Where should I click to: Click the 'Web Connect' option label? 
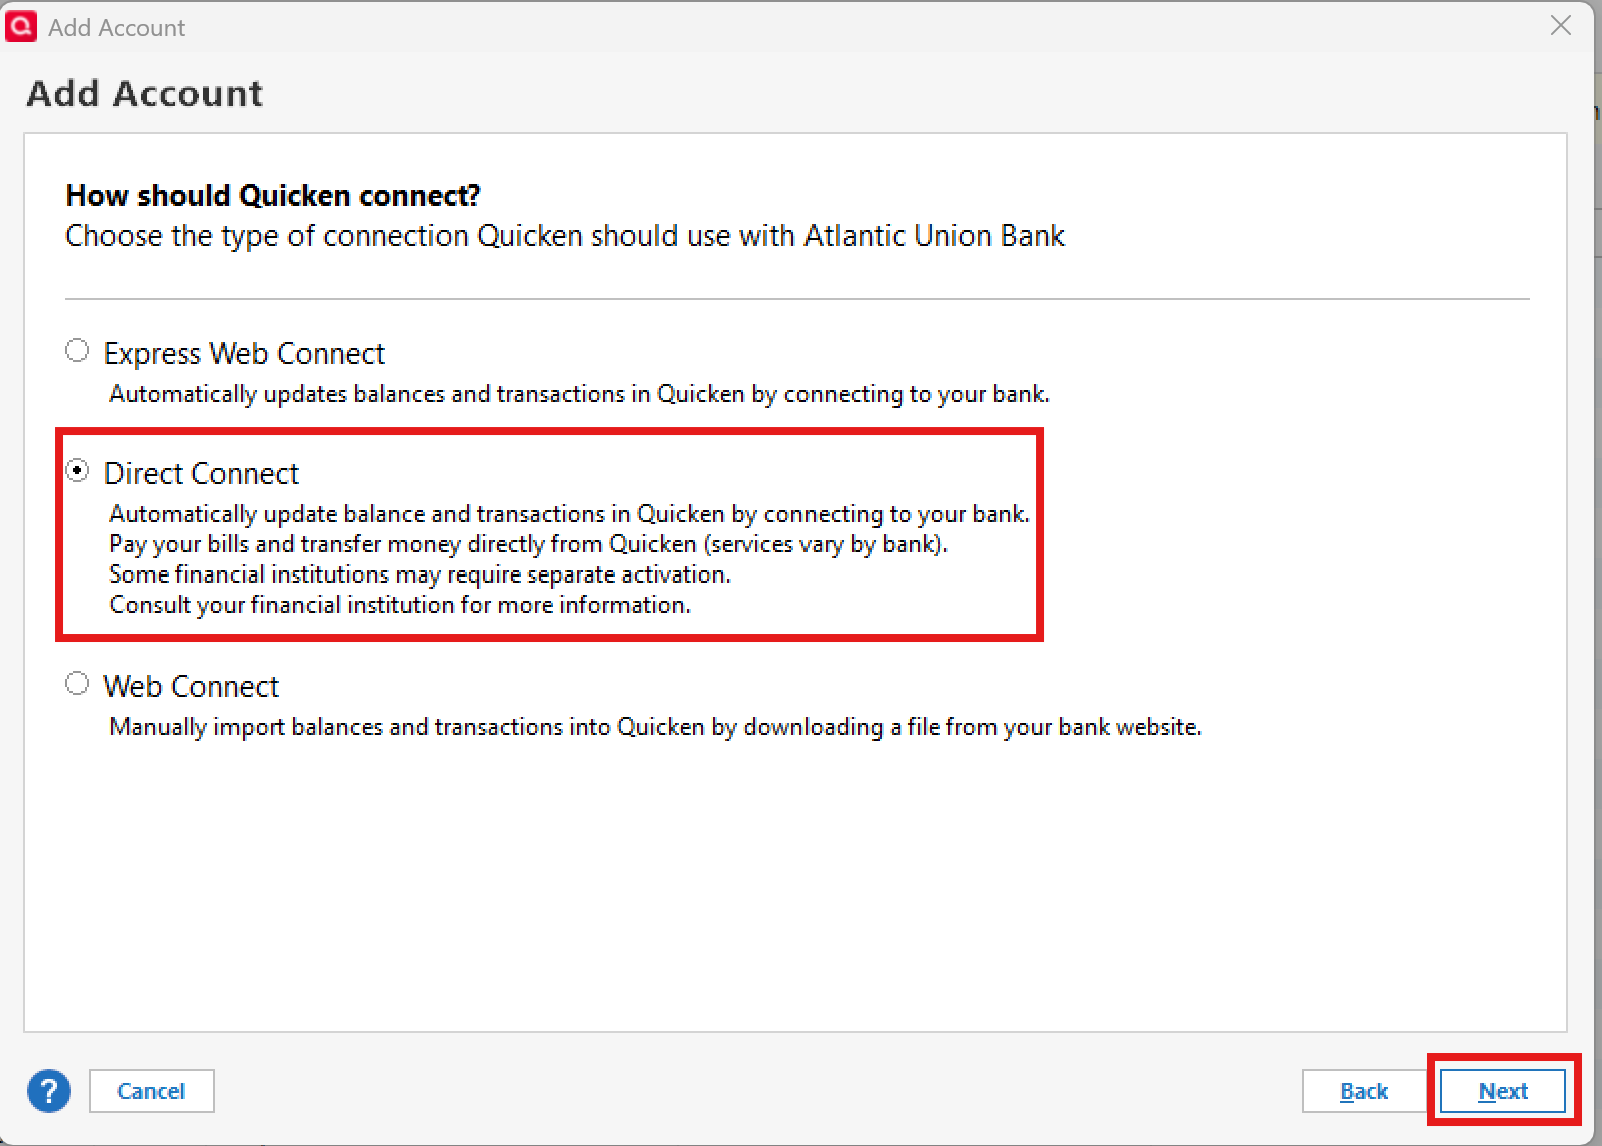pos(191,686)
